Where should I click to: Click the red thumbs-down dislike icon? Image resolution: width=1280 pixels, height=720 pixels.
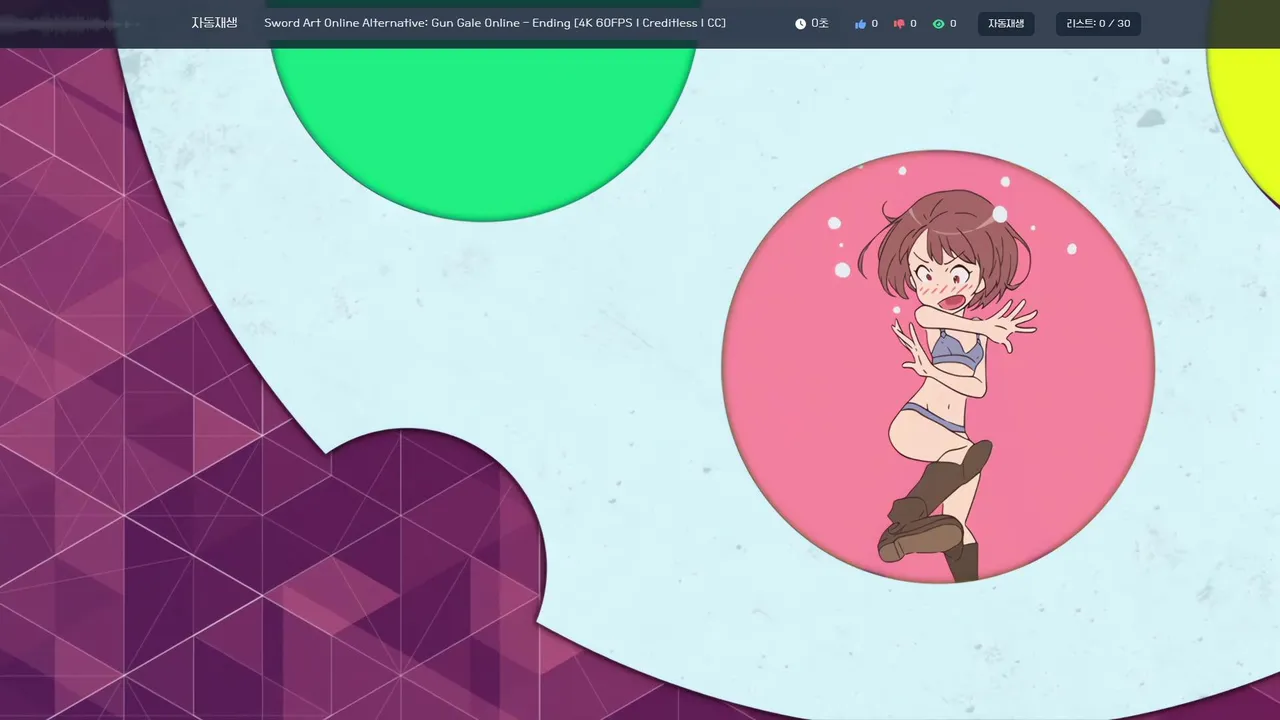pyautogui.click(x=899, y=24)
